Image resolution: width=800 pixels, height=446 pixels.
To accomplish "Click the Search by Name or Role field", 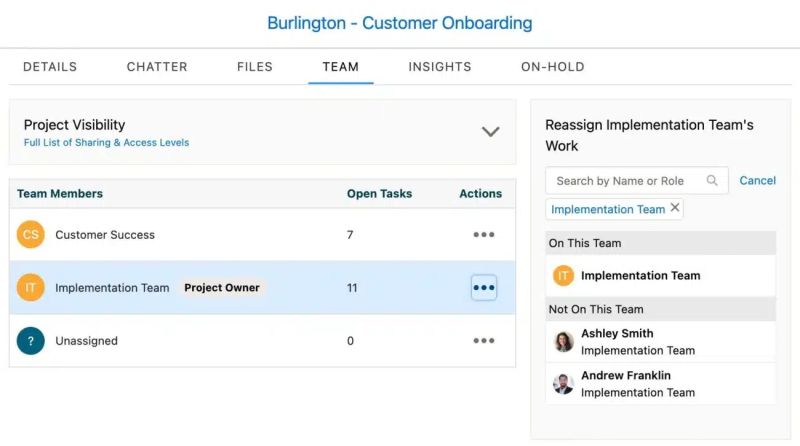I will (637, 181).
